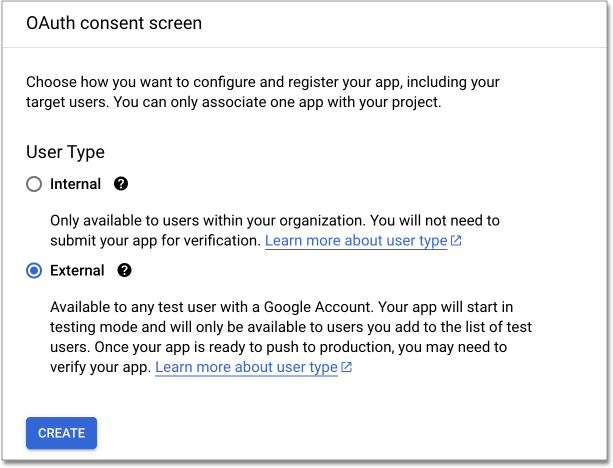Viewport: 613px width, 468px height.
Task: Click the Internal option label text
Action: point(75,184)
